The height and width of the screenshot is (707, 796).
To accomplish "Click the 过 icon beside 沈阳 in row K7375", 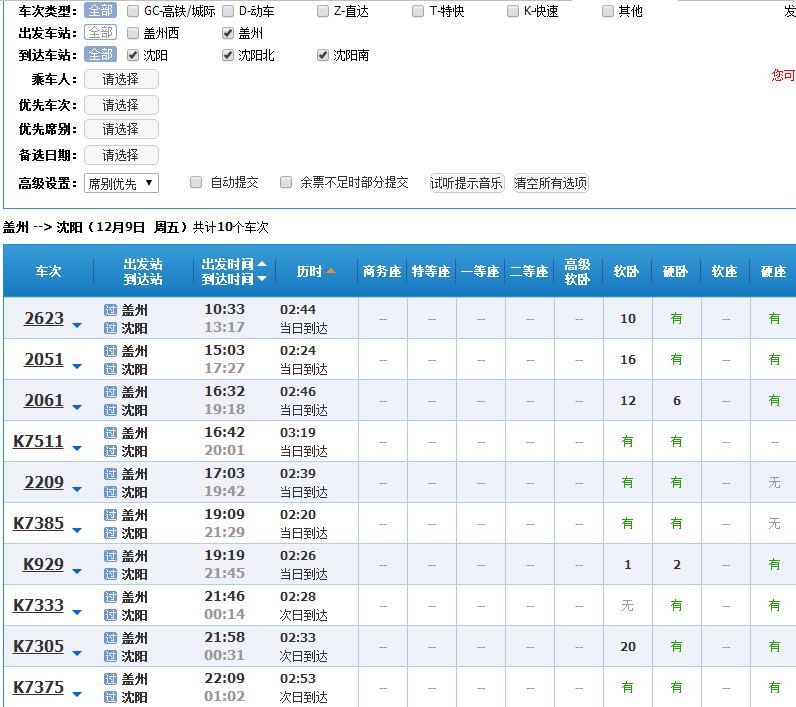I will pyautogui.click(x=110, y=697).
